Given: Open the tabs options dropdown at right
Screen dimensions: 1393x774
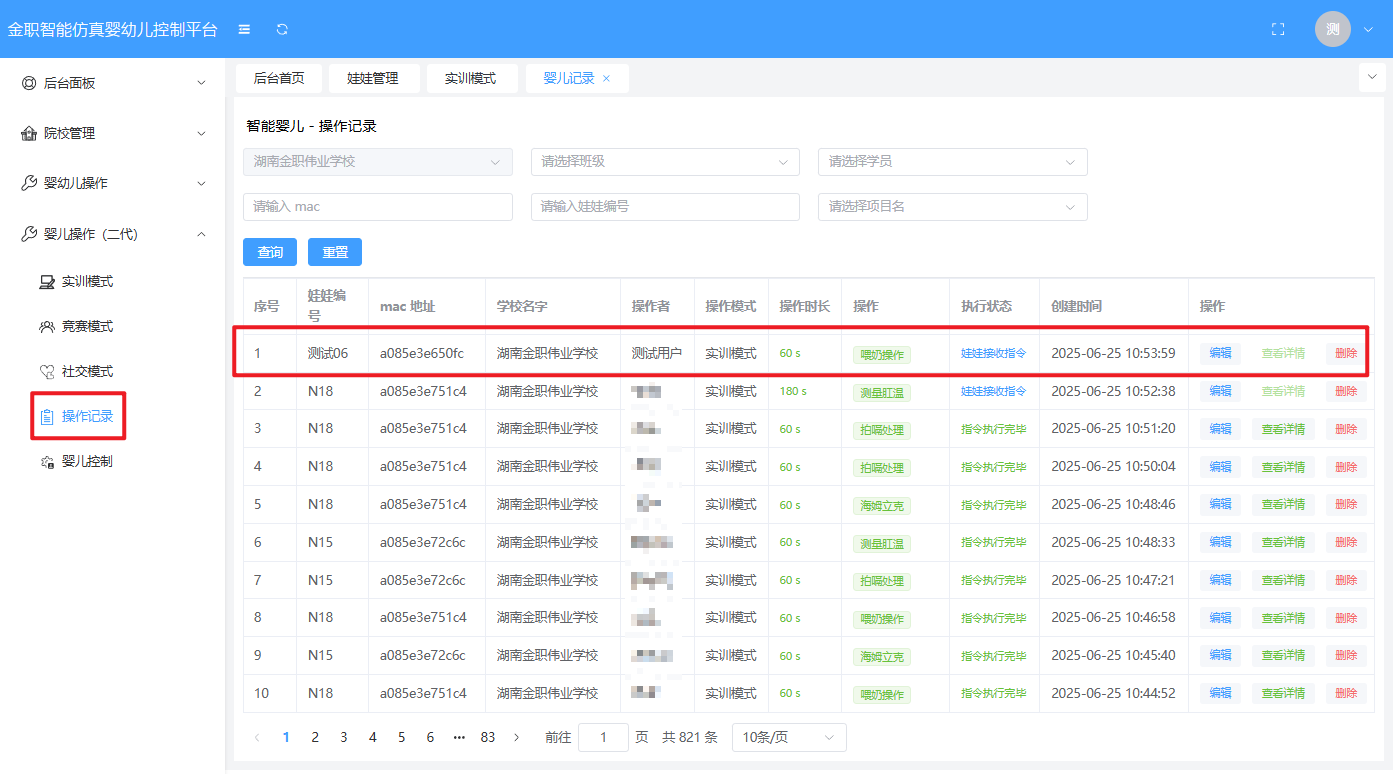Looking at the screenshot, I should 1371,77.
